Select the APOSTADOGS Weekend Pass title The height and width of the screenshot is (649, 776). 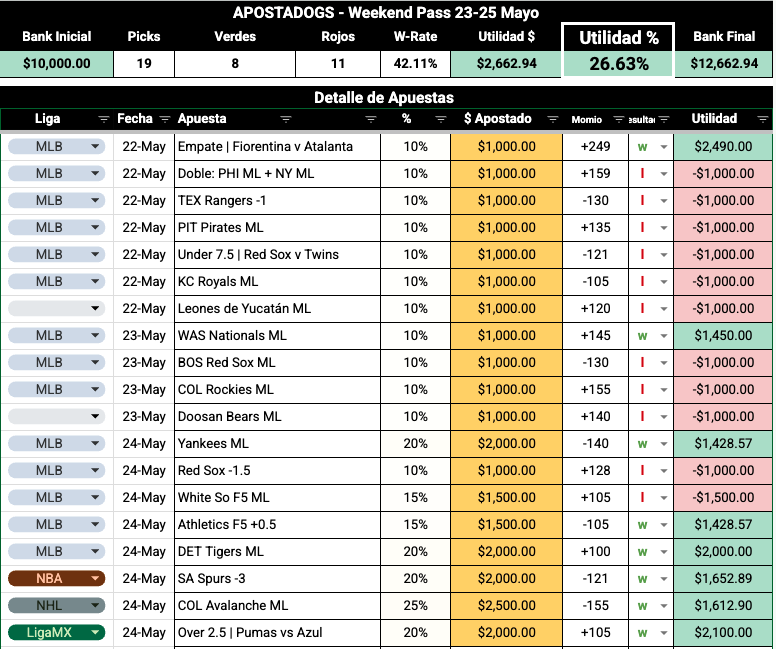point(386,12)
